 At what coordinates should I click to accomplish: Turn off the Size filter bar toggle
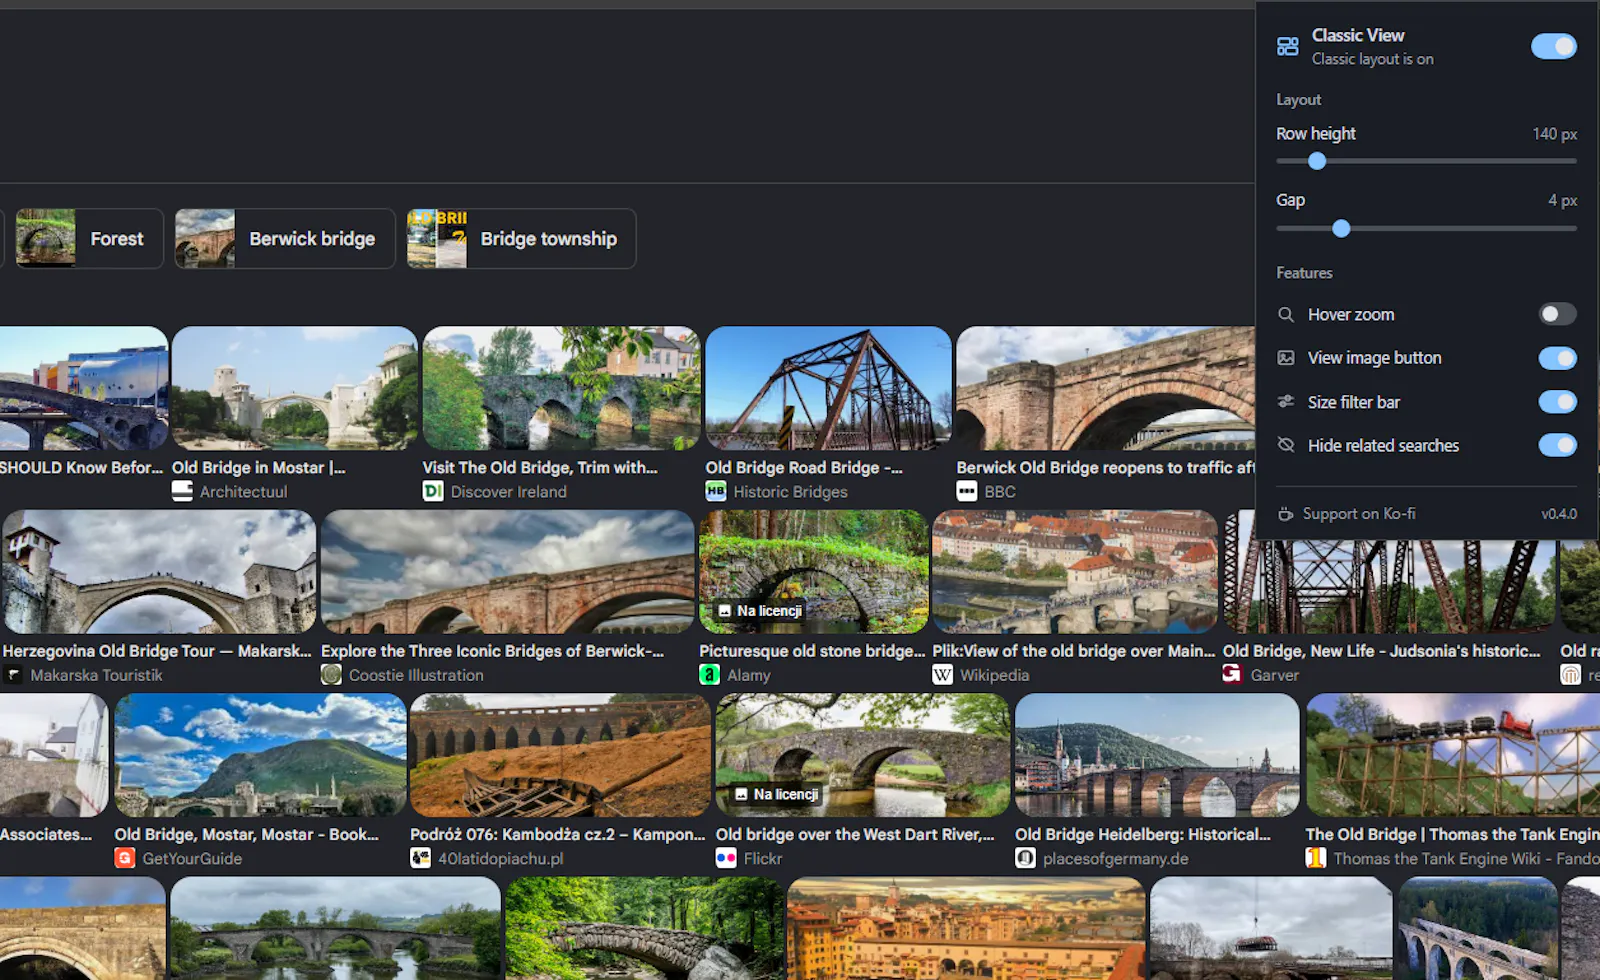pyautogui.click(x=1557, y=402)
